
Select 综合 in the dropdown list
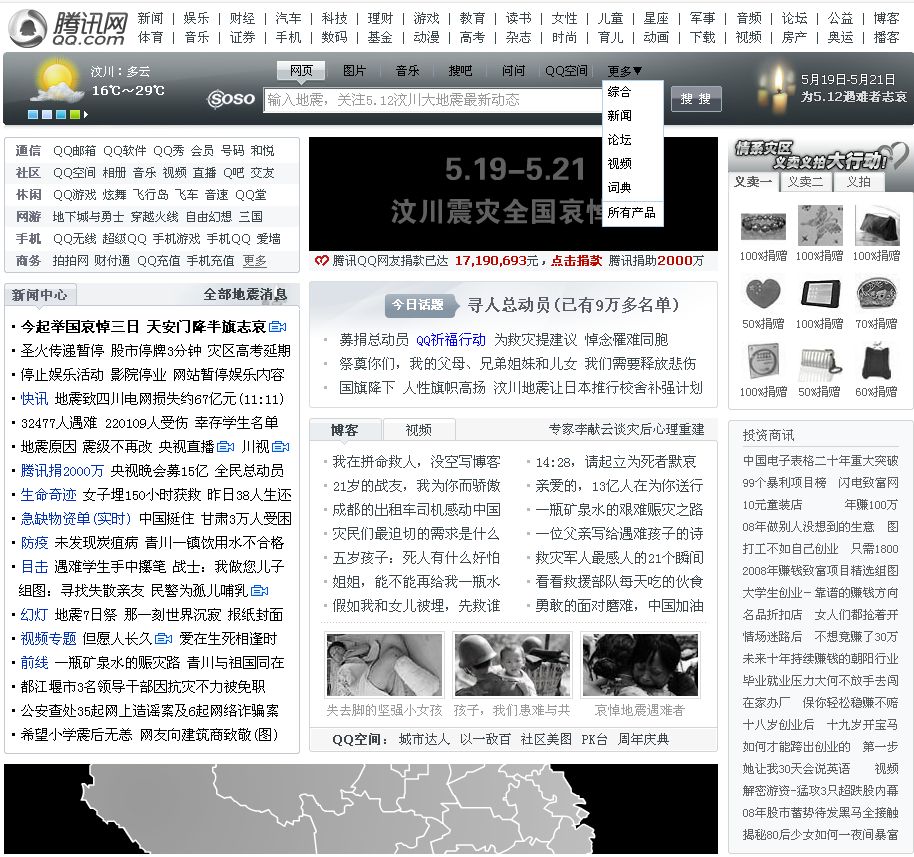click(619, 92)
